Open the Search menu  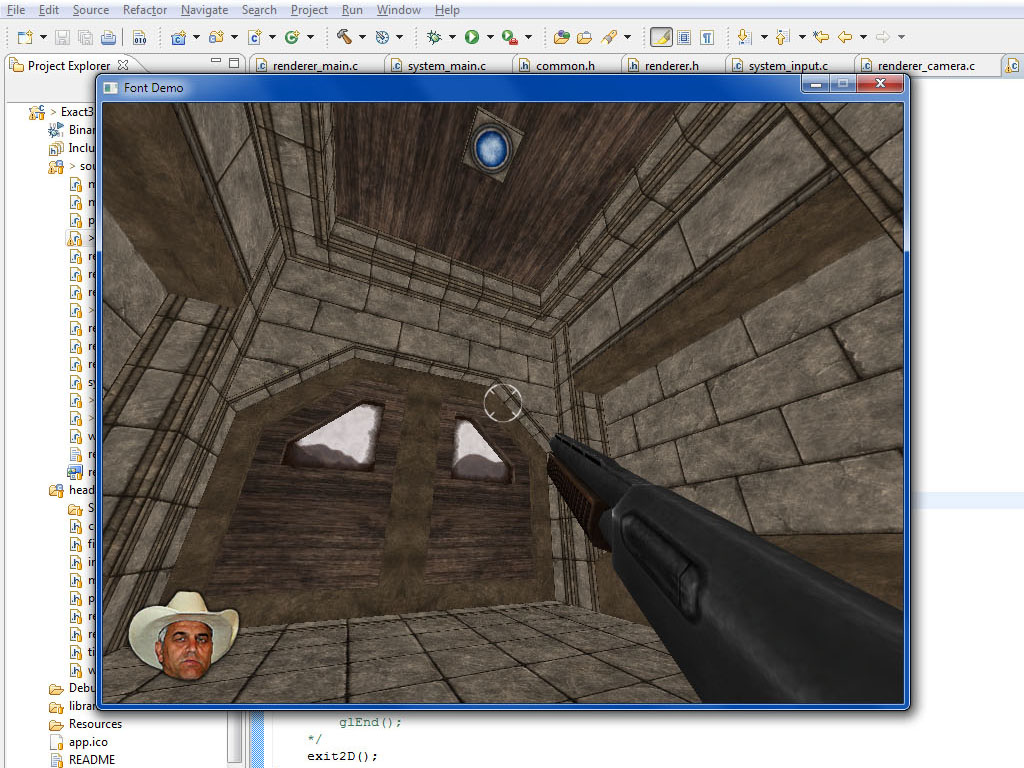click(259, 10)
